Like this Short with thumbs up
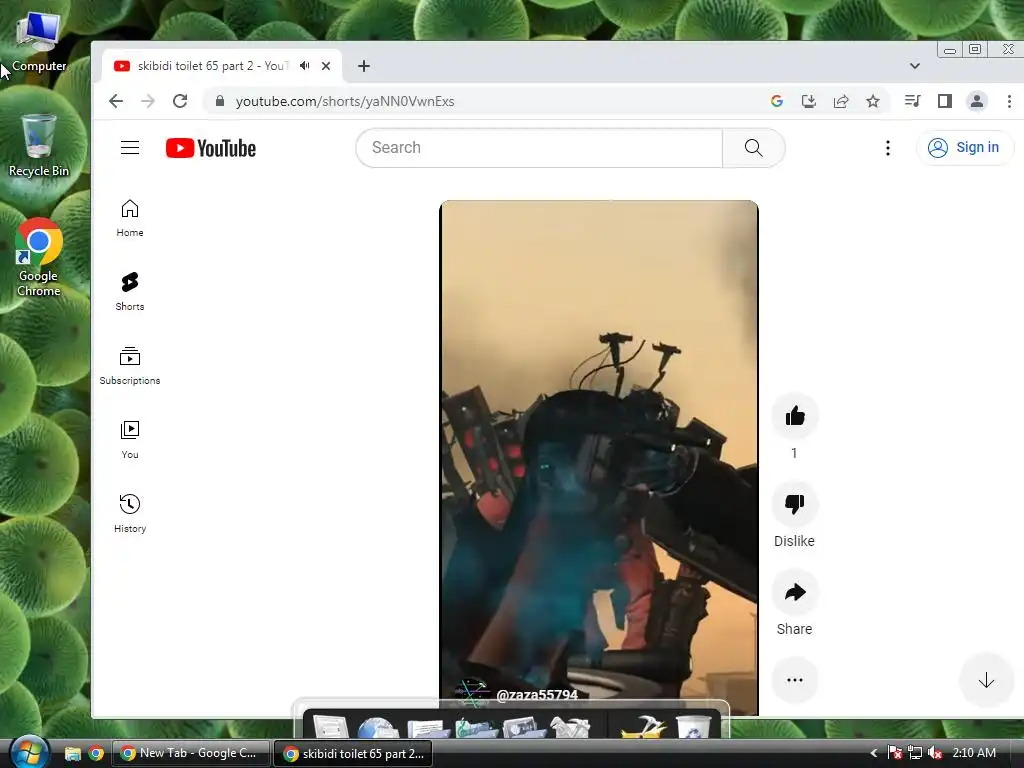 click(x=795, y=416)
